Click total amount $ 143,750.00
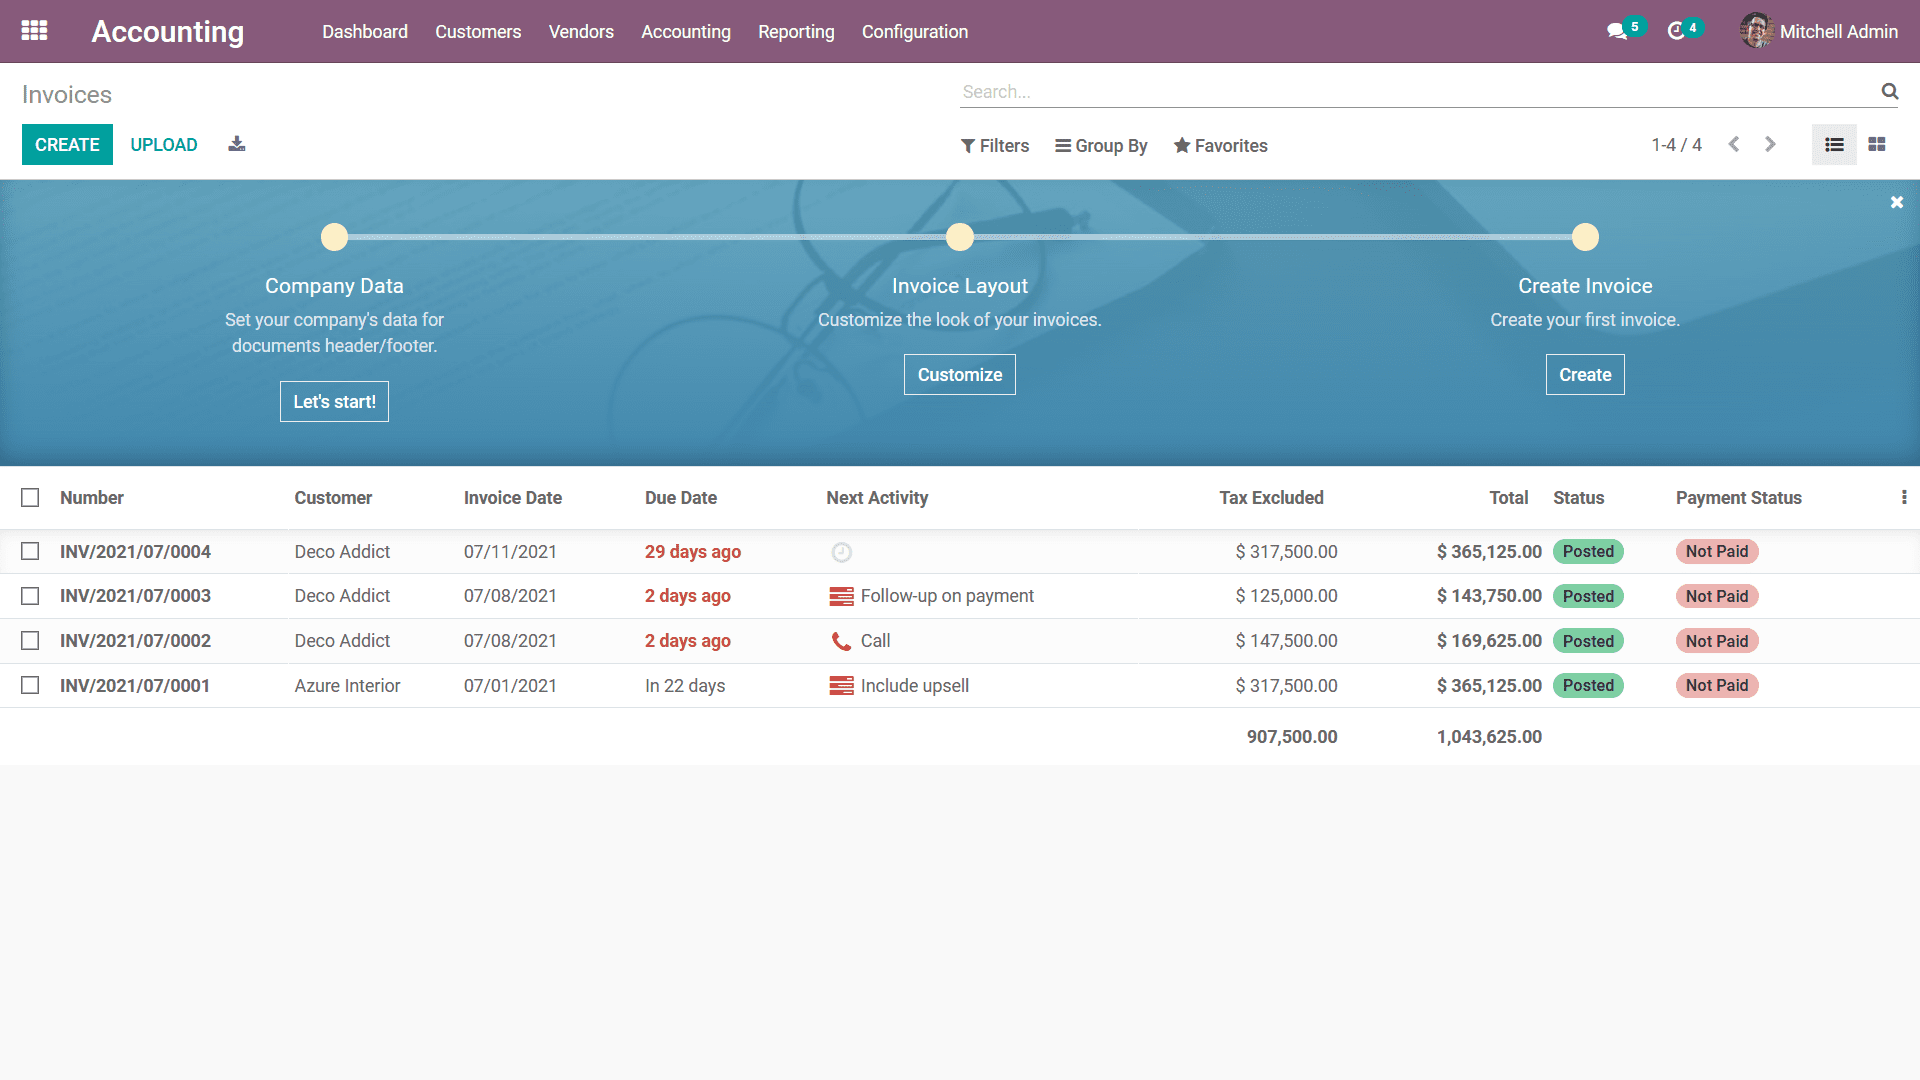Screen dimensions: 1920x1080 (x=1489, y=596)
